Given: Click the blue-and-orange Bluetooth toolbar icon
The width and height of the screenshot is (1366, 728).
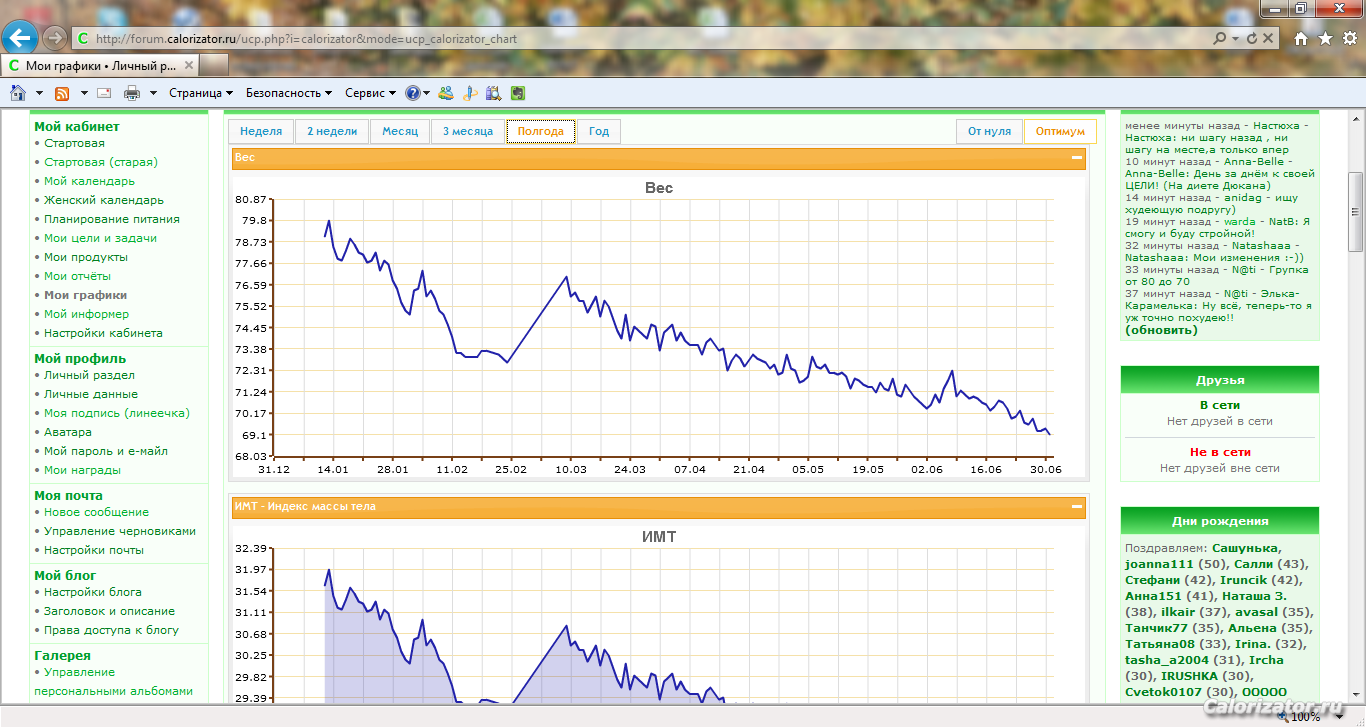Looking at the screenshot, I should pyautogui.click(x=470, y=93).
